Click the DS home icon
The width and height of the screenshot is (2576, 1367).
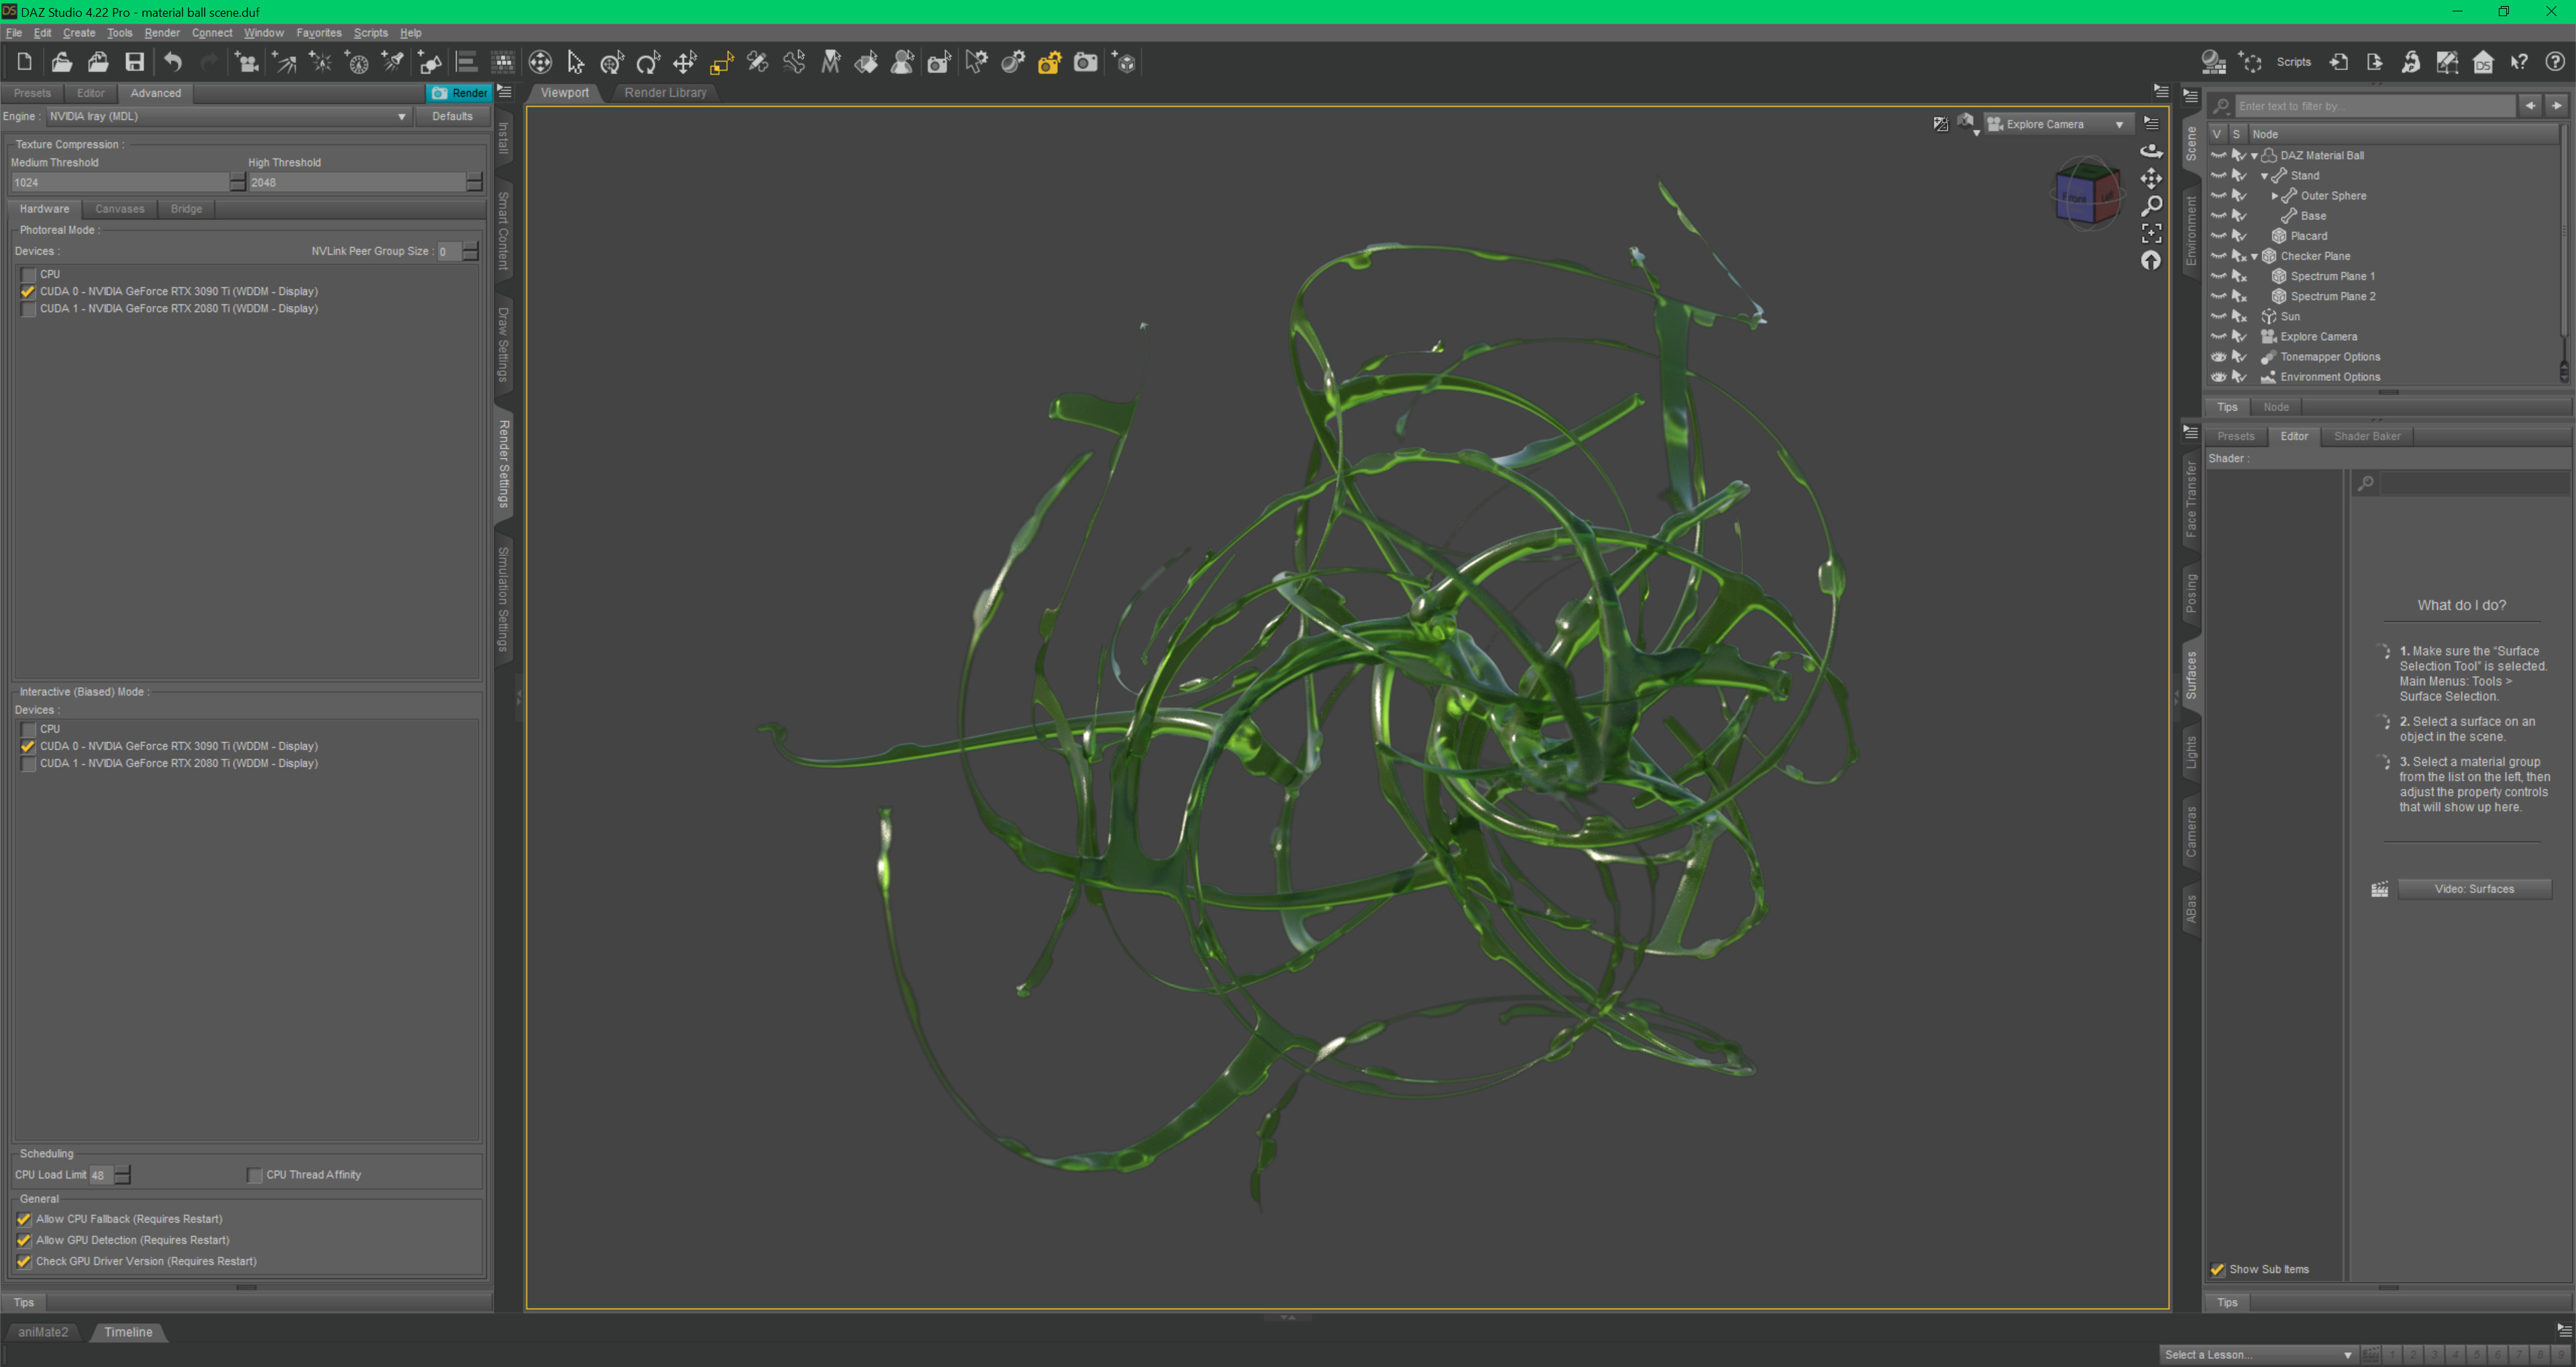click(2483, 62)
